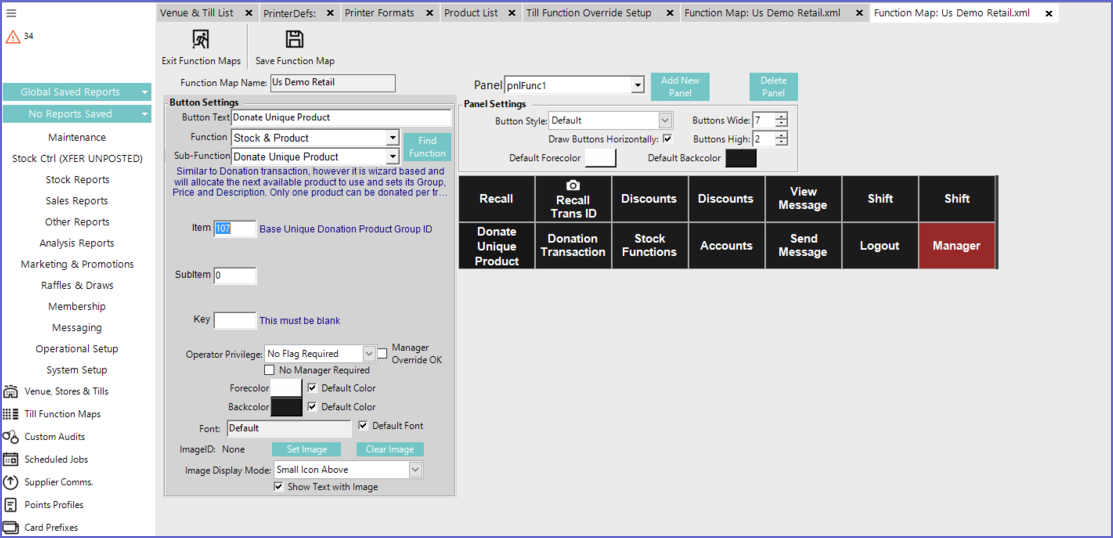Image resolution: width=1113 pixels, height=538 pixels.
Task: Click the black Backcolor swatch
Action: pos(287,407)
